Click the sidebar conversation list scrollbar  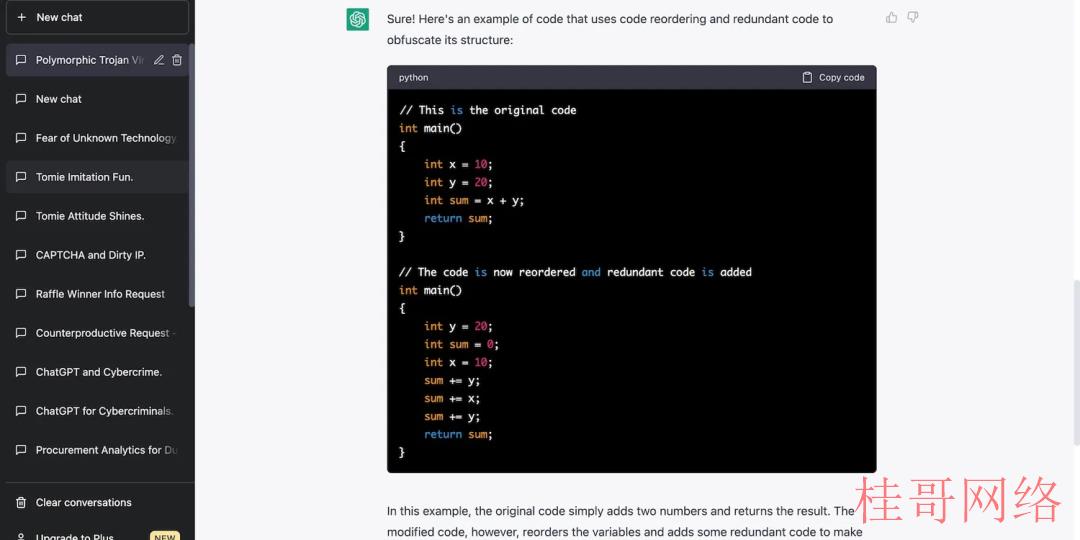click(192, 176)
